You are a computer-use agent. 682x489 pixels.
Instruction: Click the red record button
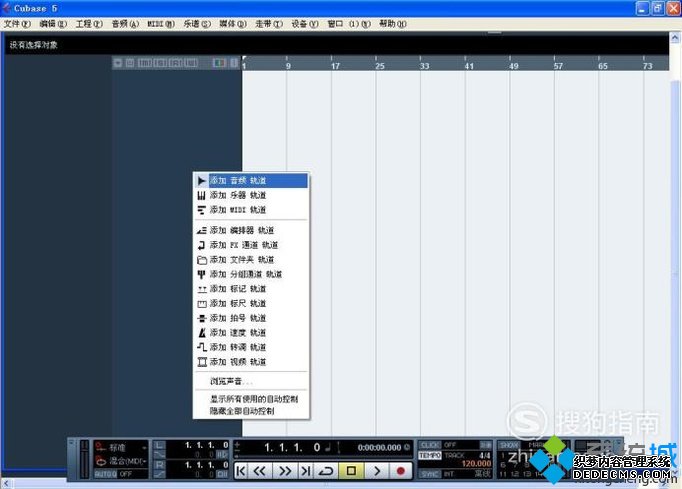[x=401, y=471]
